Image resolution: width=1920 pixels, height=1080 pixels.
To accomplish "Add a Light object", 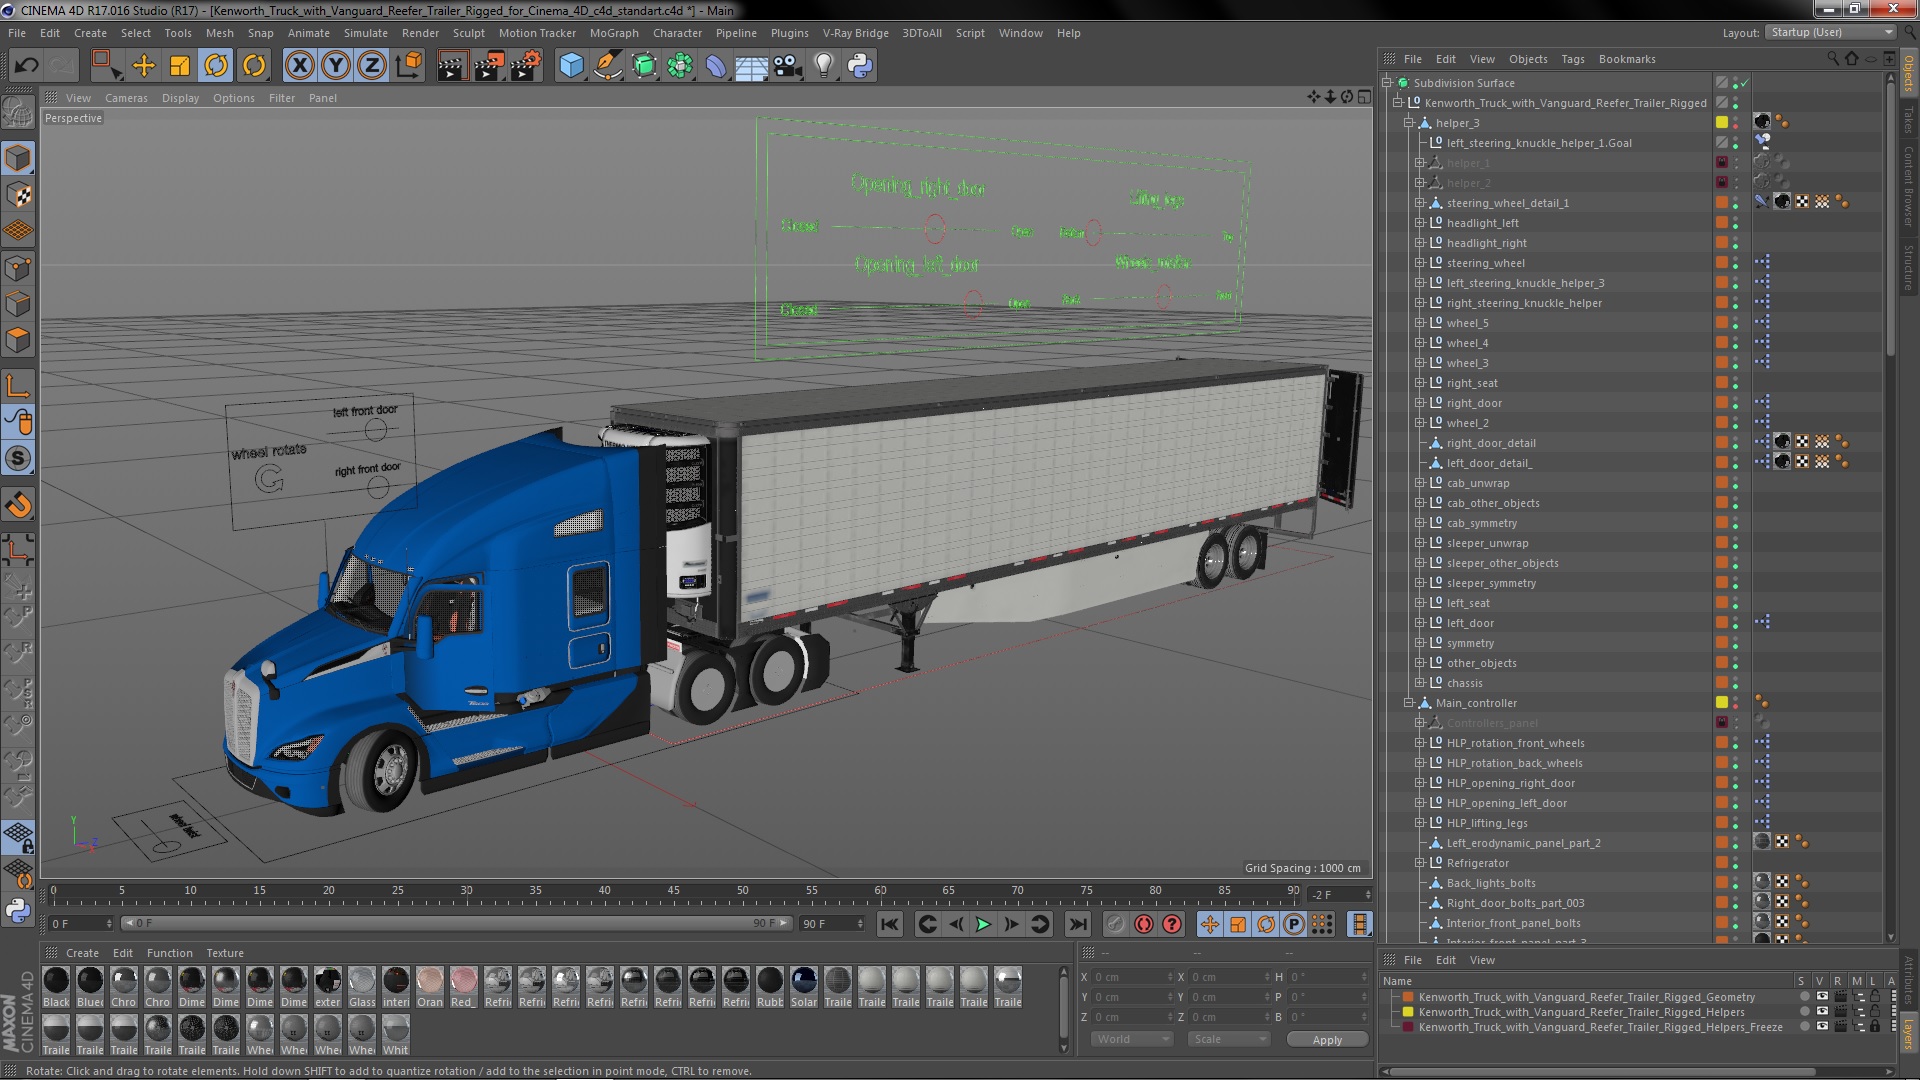I will point(824,66).
